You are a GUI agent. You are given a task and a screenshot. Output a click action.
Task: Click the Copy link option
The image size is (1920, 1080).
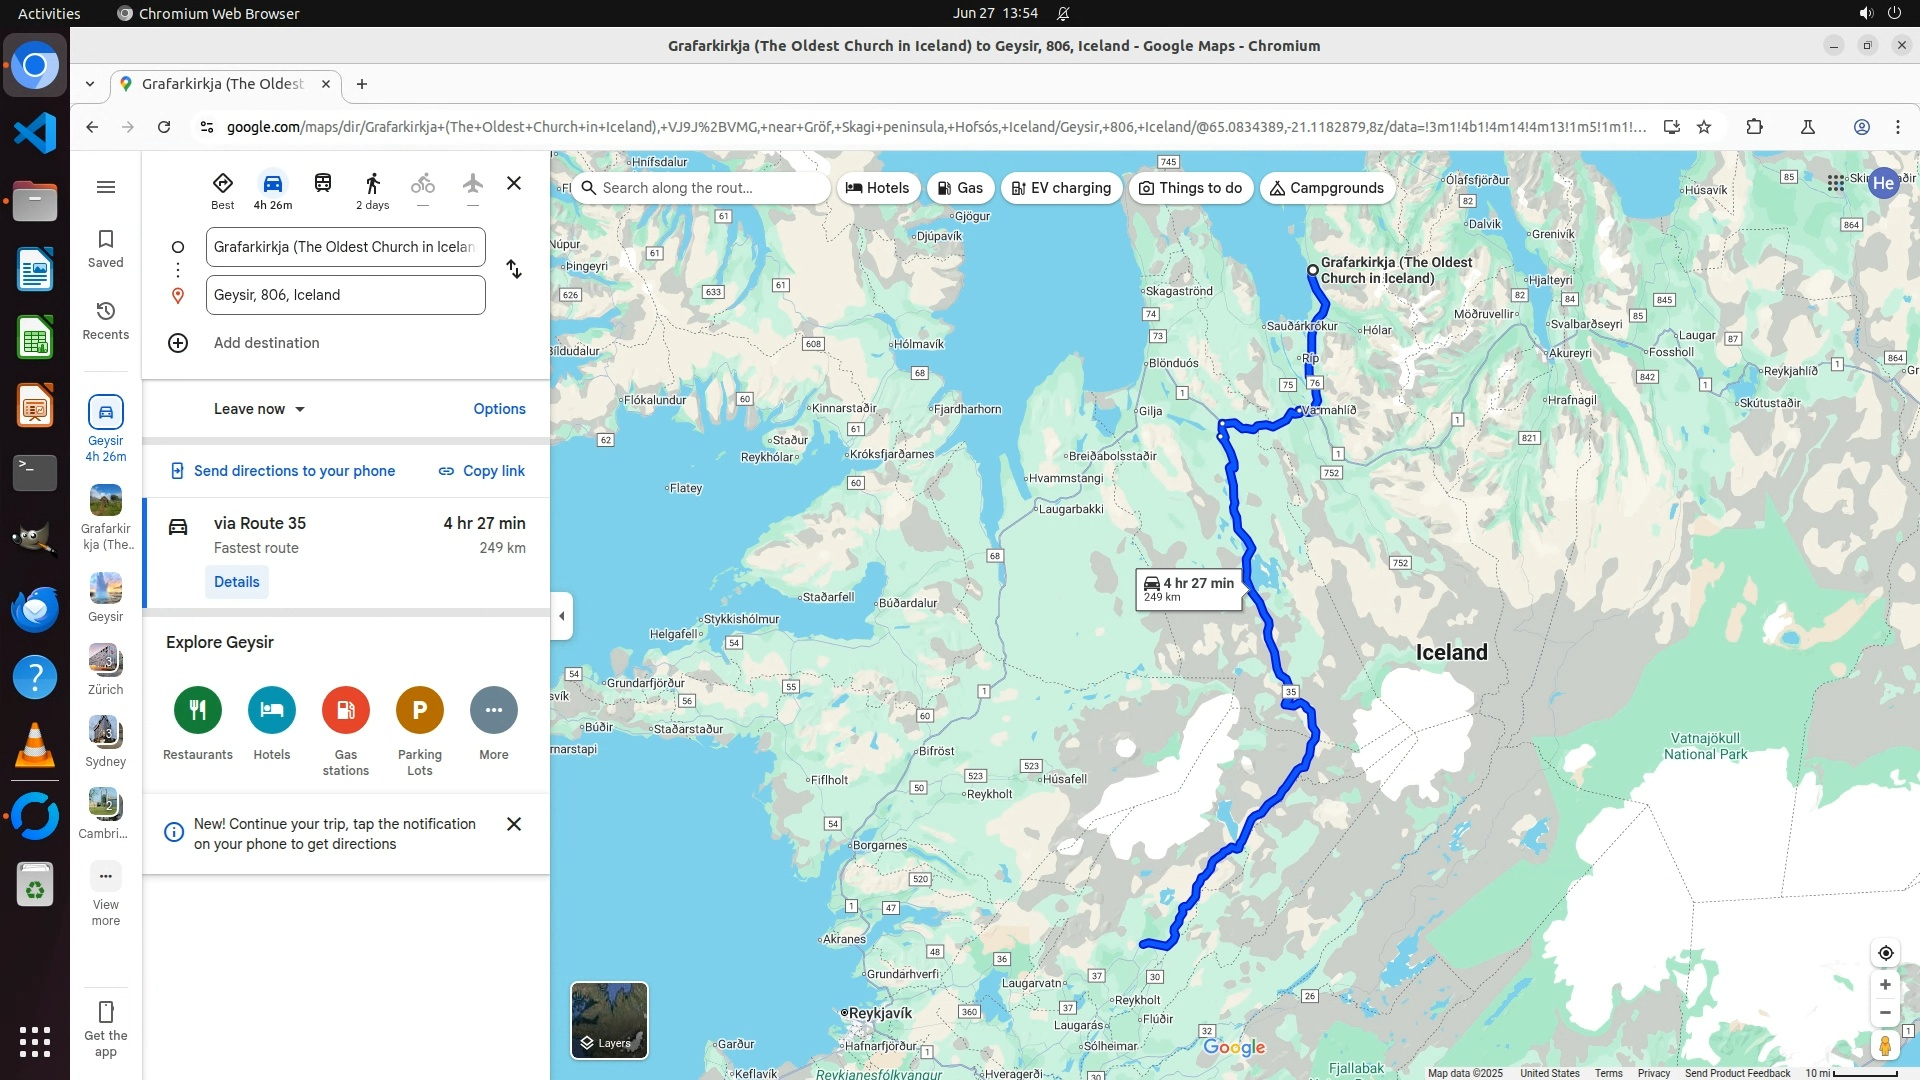point(481,471)
